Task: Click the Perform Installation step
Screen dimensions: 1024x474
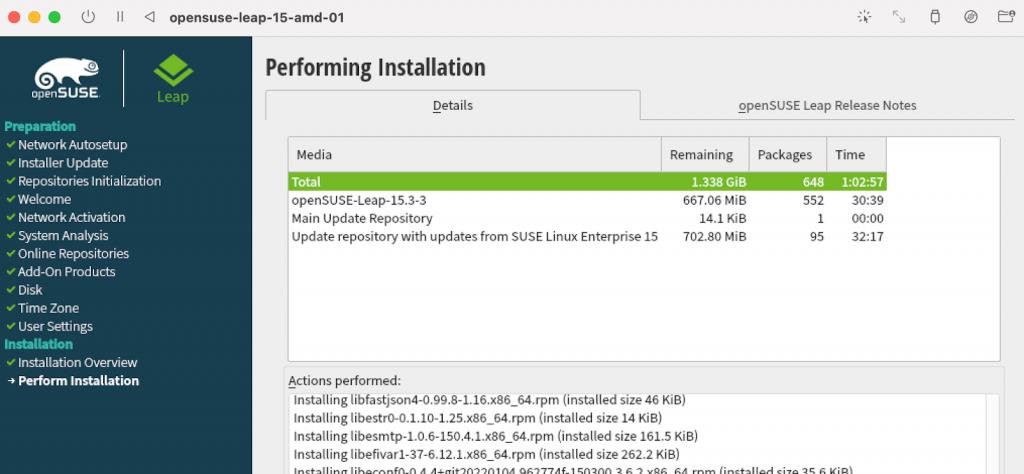Action: pos(78,381)
